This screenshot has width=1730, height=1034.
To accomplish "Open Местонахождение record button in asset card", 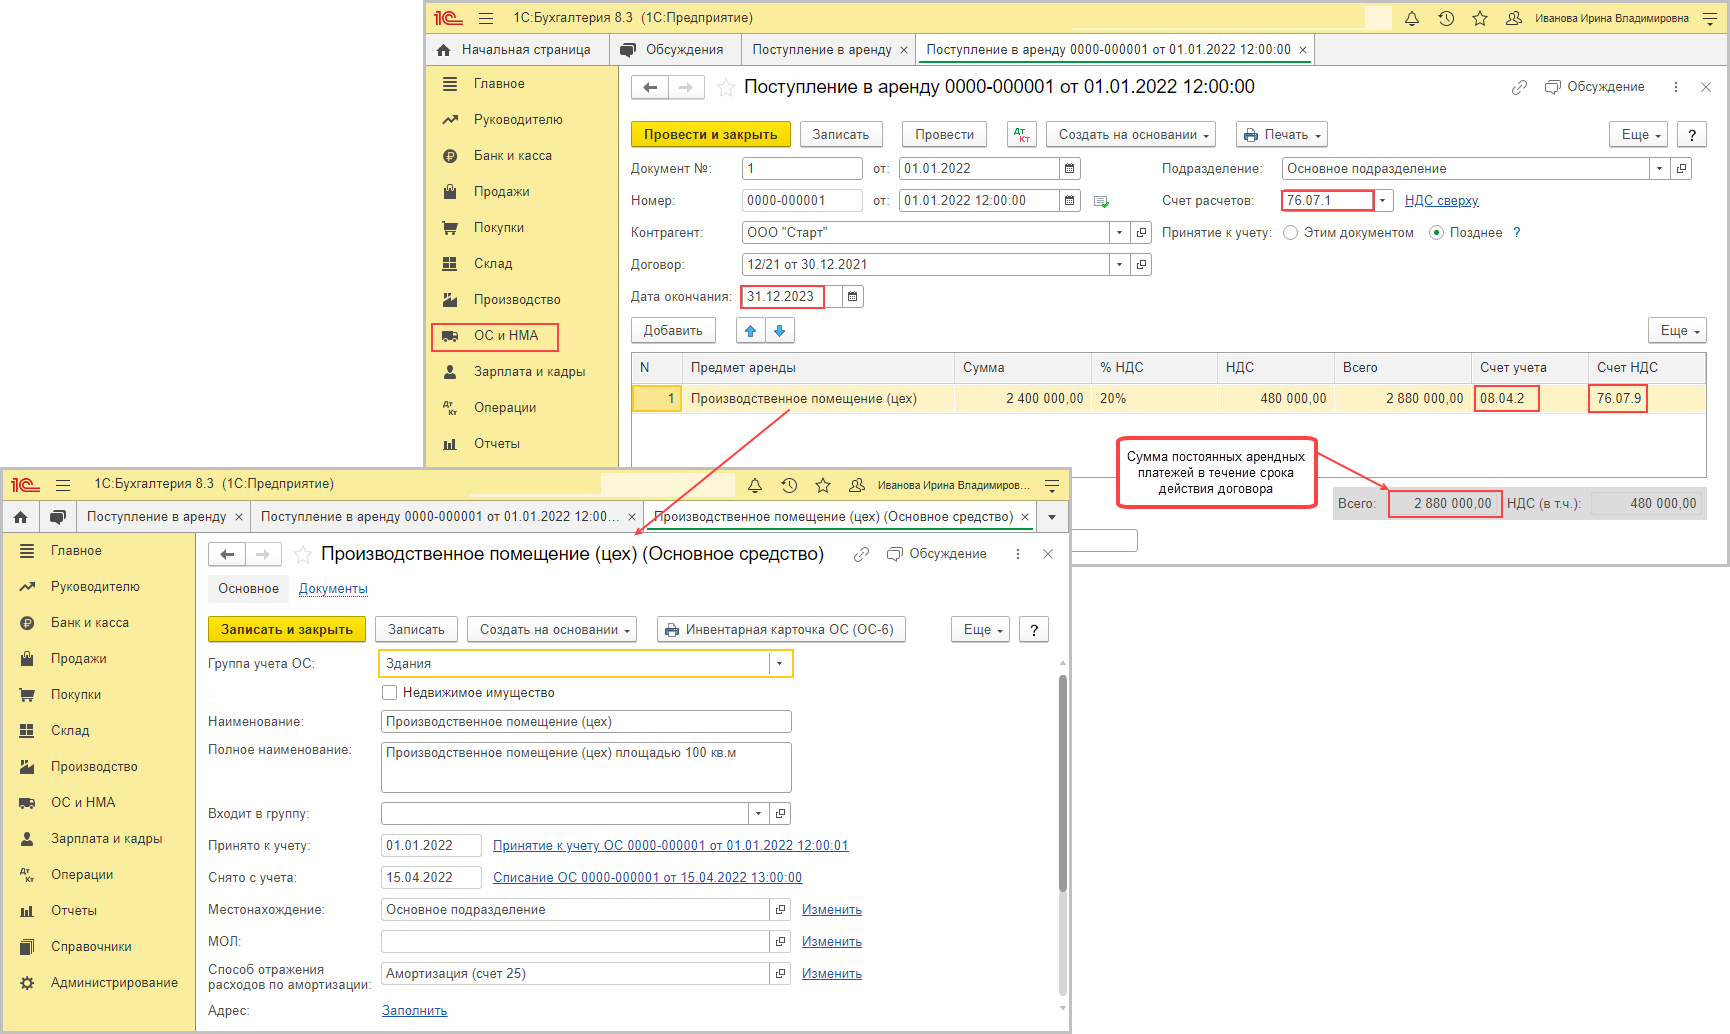I will pos(780,910).
